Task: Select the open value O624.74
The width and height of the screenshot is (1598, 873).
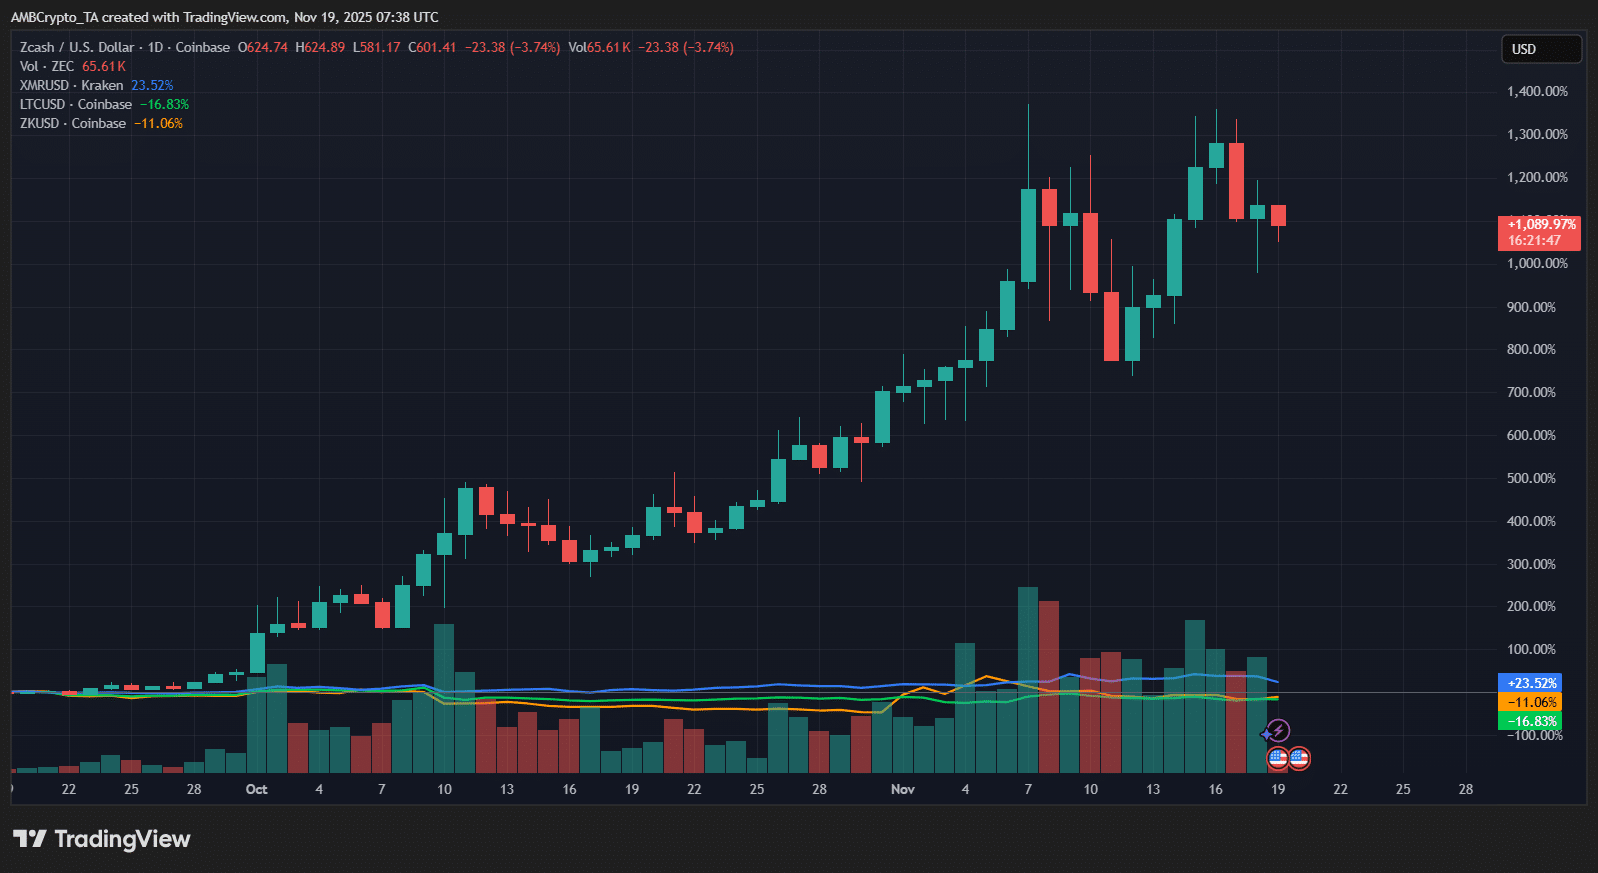Action: click(263, 47)
